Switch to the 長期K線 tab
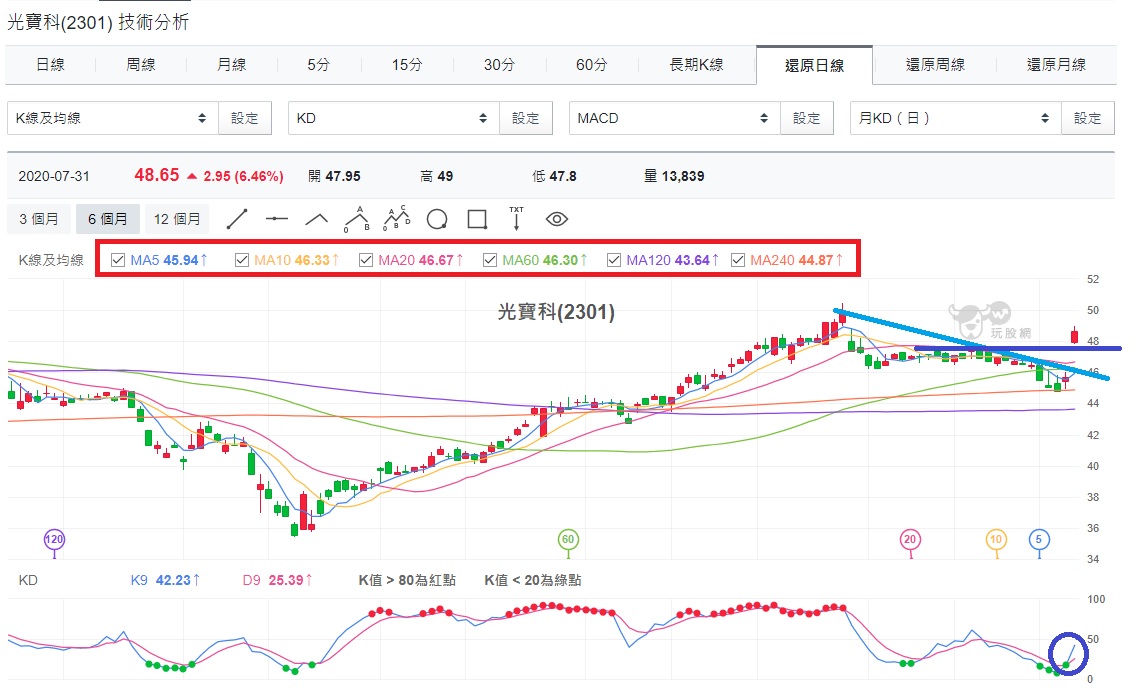The height and width of the screenshot is (689, 1136). [696, 64]
